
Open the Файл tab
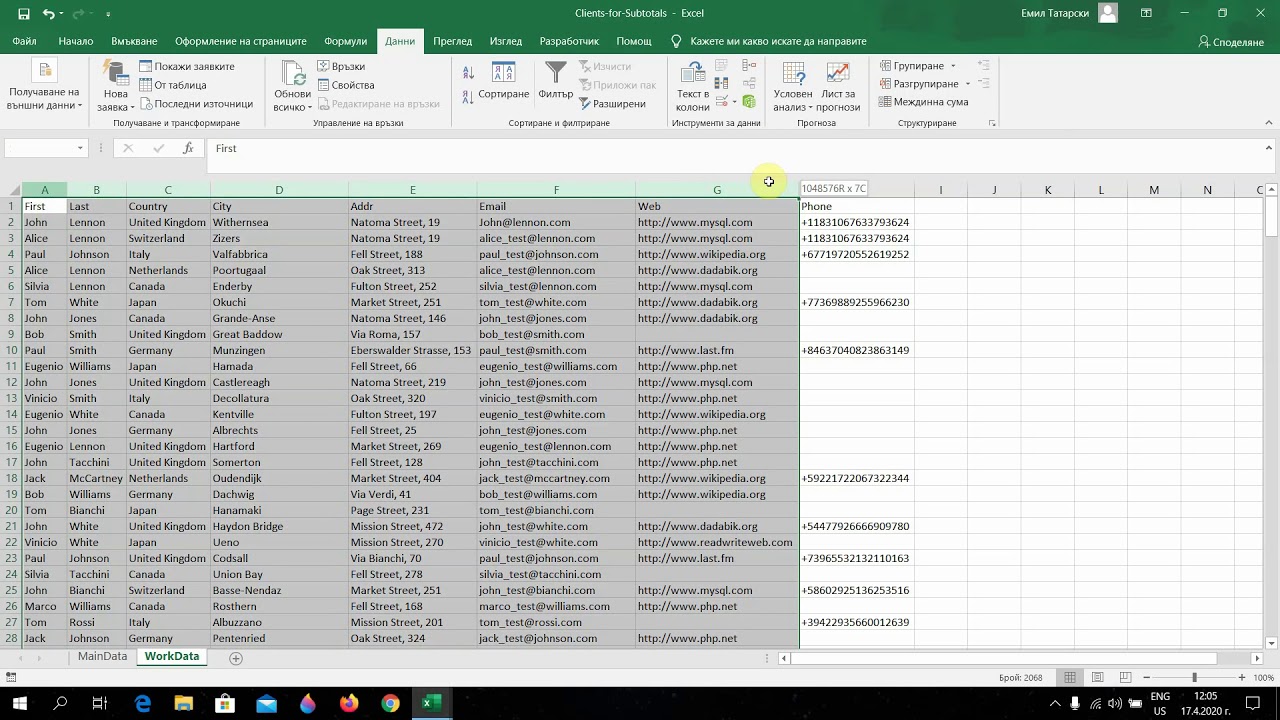pyautogui.click(x=24, y=41)
